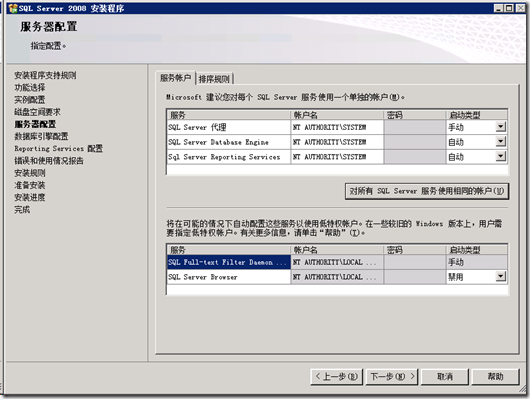Click password field for Sql Server Reporting Services

(415, 157)
